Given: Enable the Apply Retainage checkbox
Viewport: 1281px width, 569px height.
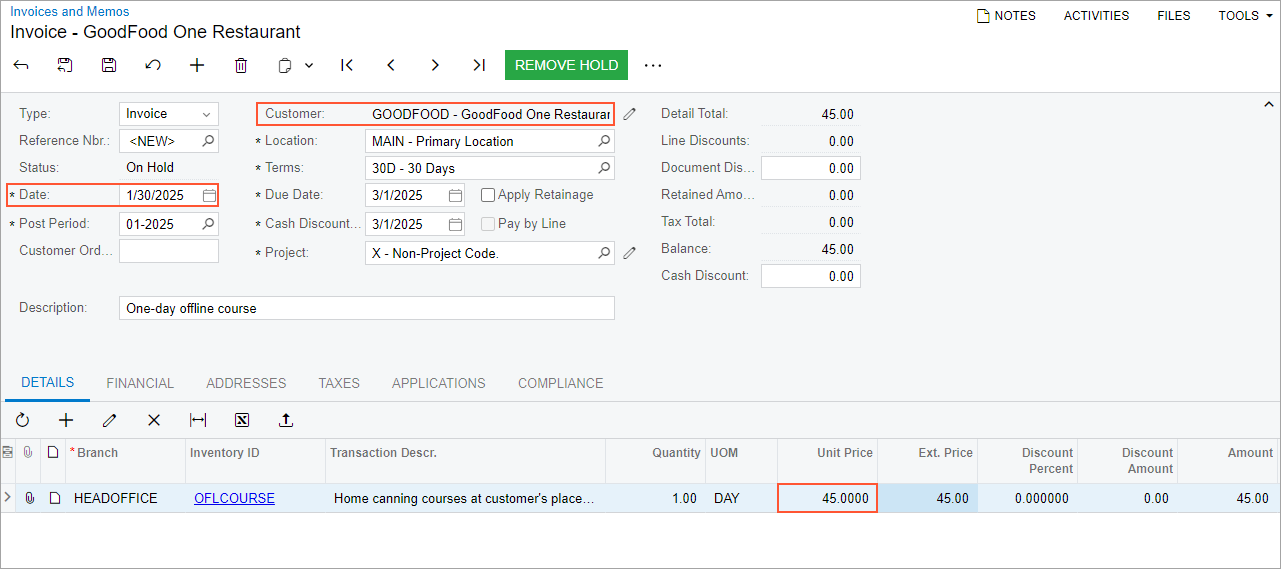Looking at the screenshot, I should tap(488, 195).
